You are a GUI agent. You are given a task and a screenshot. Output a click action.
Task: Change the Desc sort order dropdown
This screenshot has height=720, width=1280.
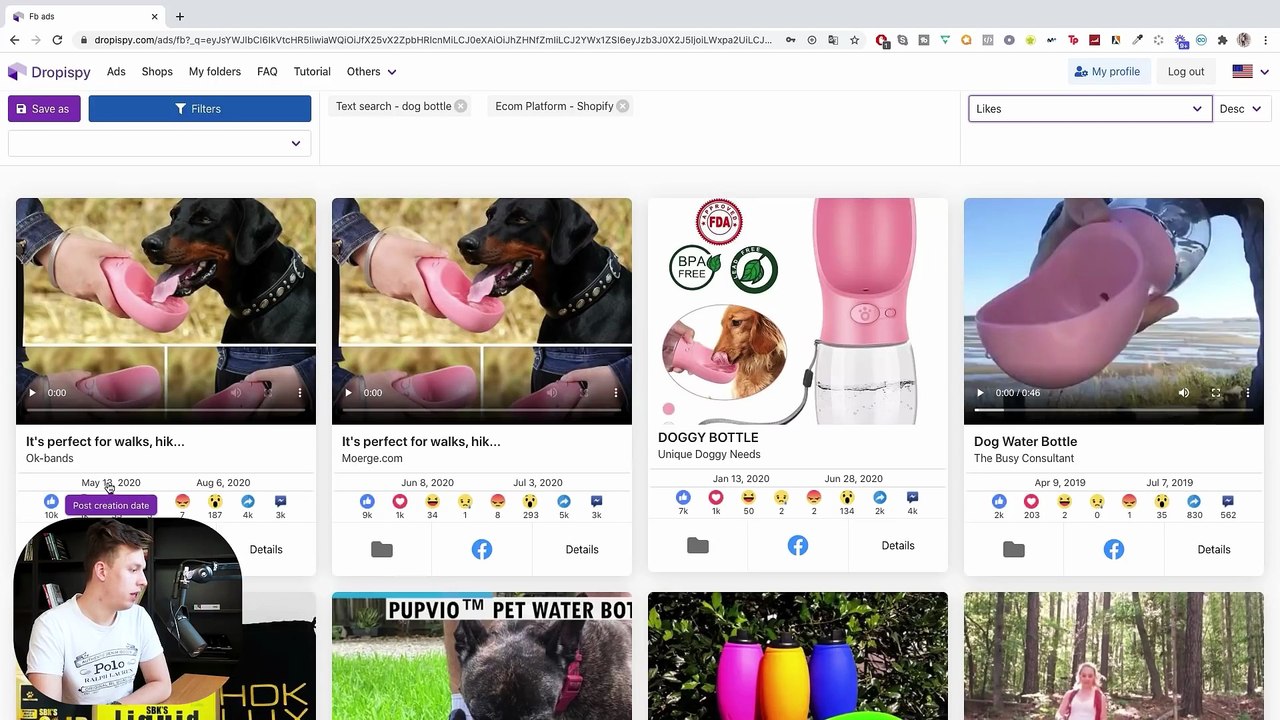point(1241,109)
